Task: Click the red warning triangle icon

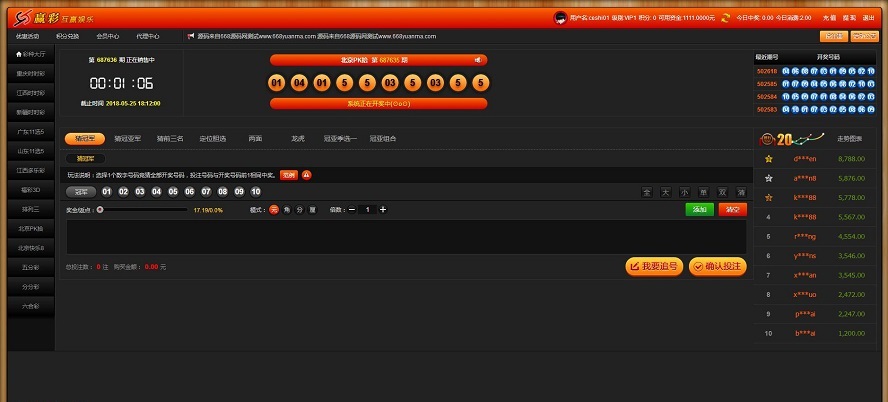Action: 307,174
